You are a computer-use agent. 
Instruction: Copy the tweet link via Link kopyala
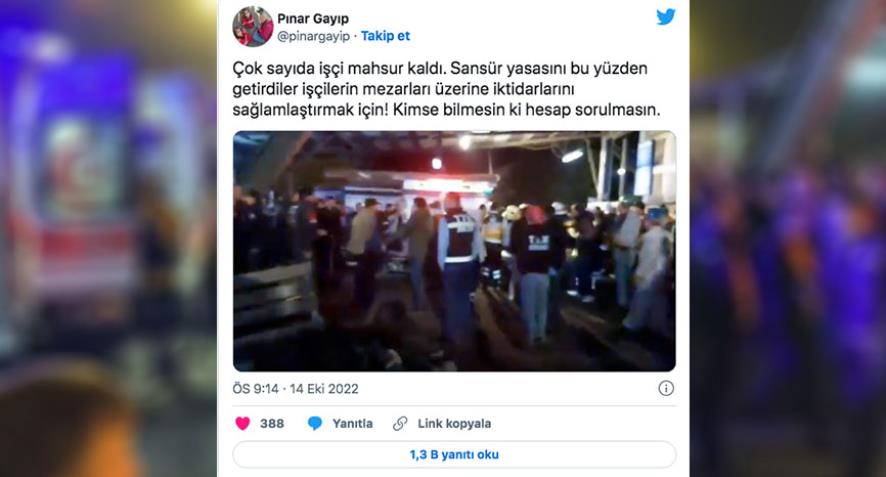pos(454,423)
